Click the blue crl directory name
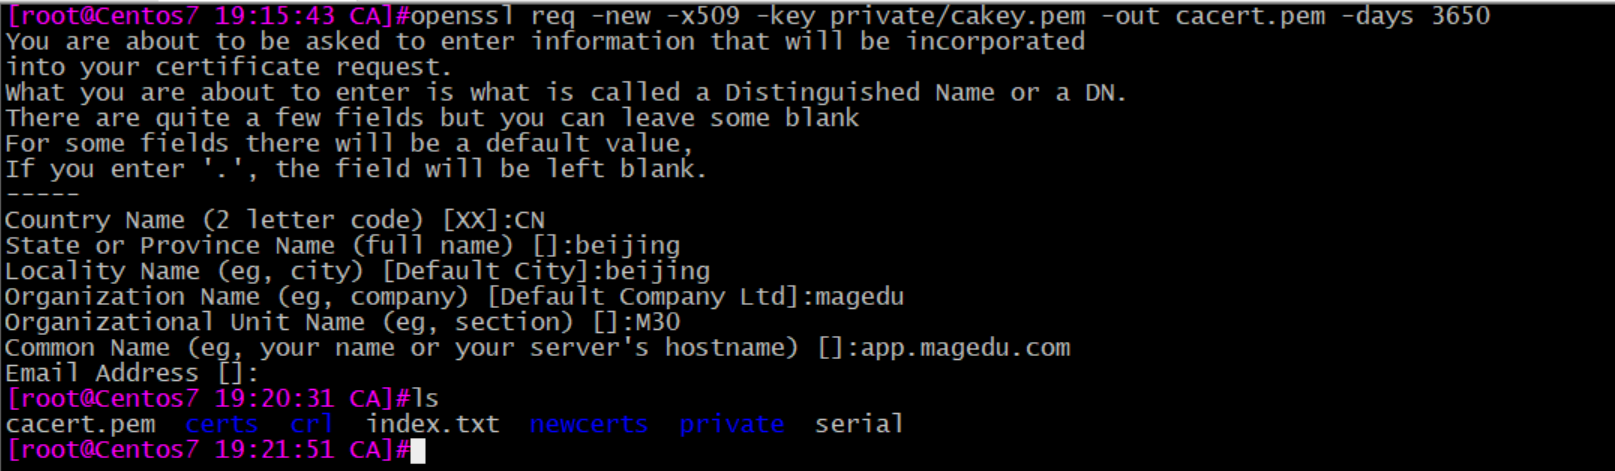Image resolution: width=1615 pixels, height=471 pixels. [x=312, y=425]
